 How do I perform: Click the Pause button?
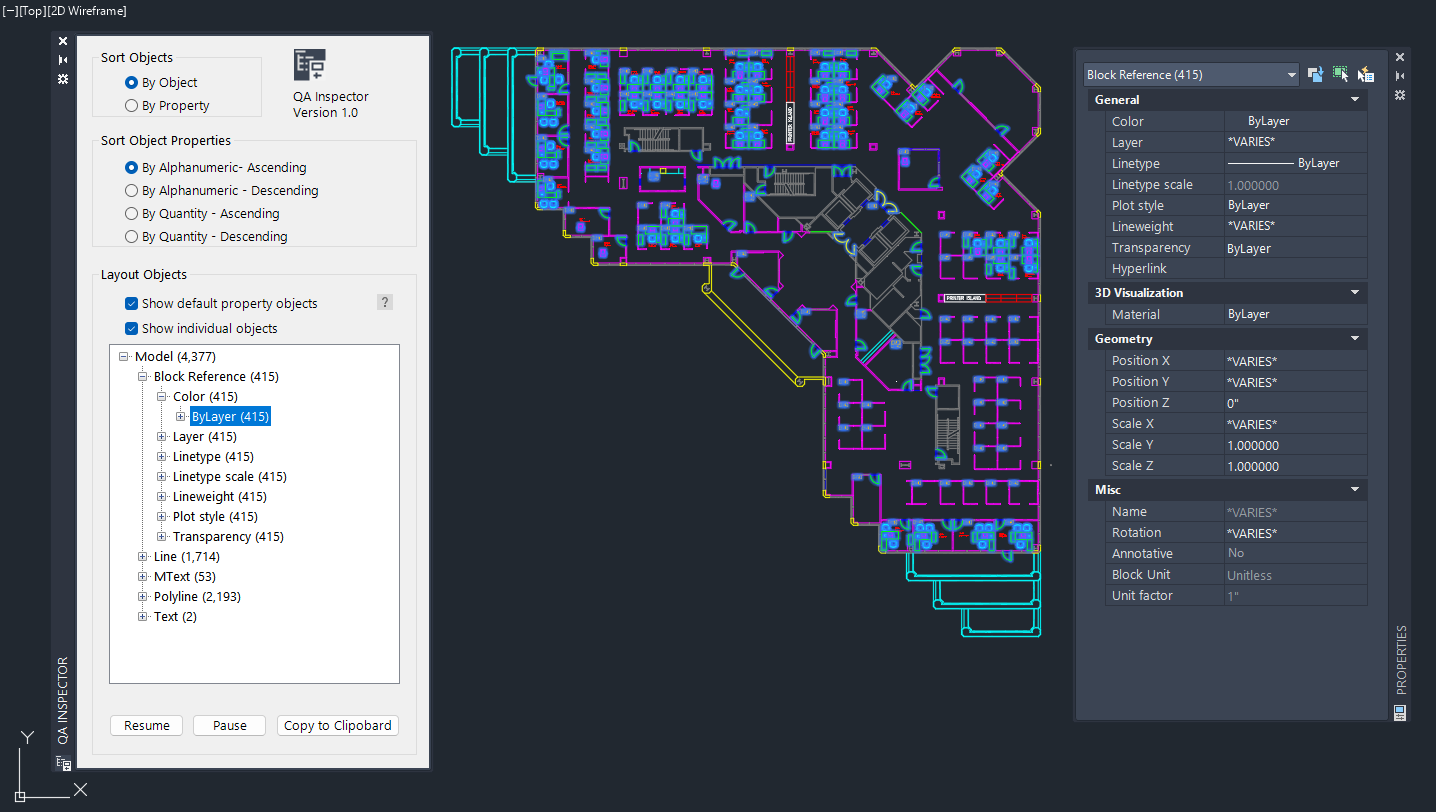click(x=230, y=726)
